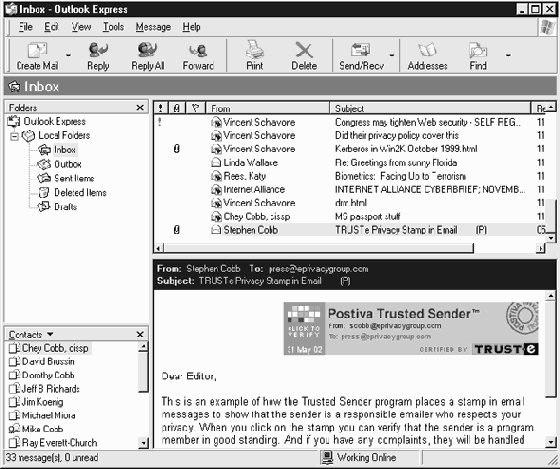Sort messages by the attachment column header
Screen dimensions: 560x469
tap(176, 108)
